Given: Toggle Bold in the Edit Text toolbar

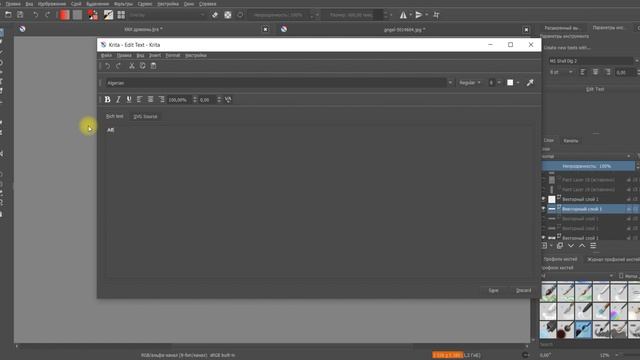Looking at the screenshot, I should [x=107, y=100].
